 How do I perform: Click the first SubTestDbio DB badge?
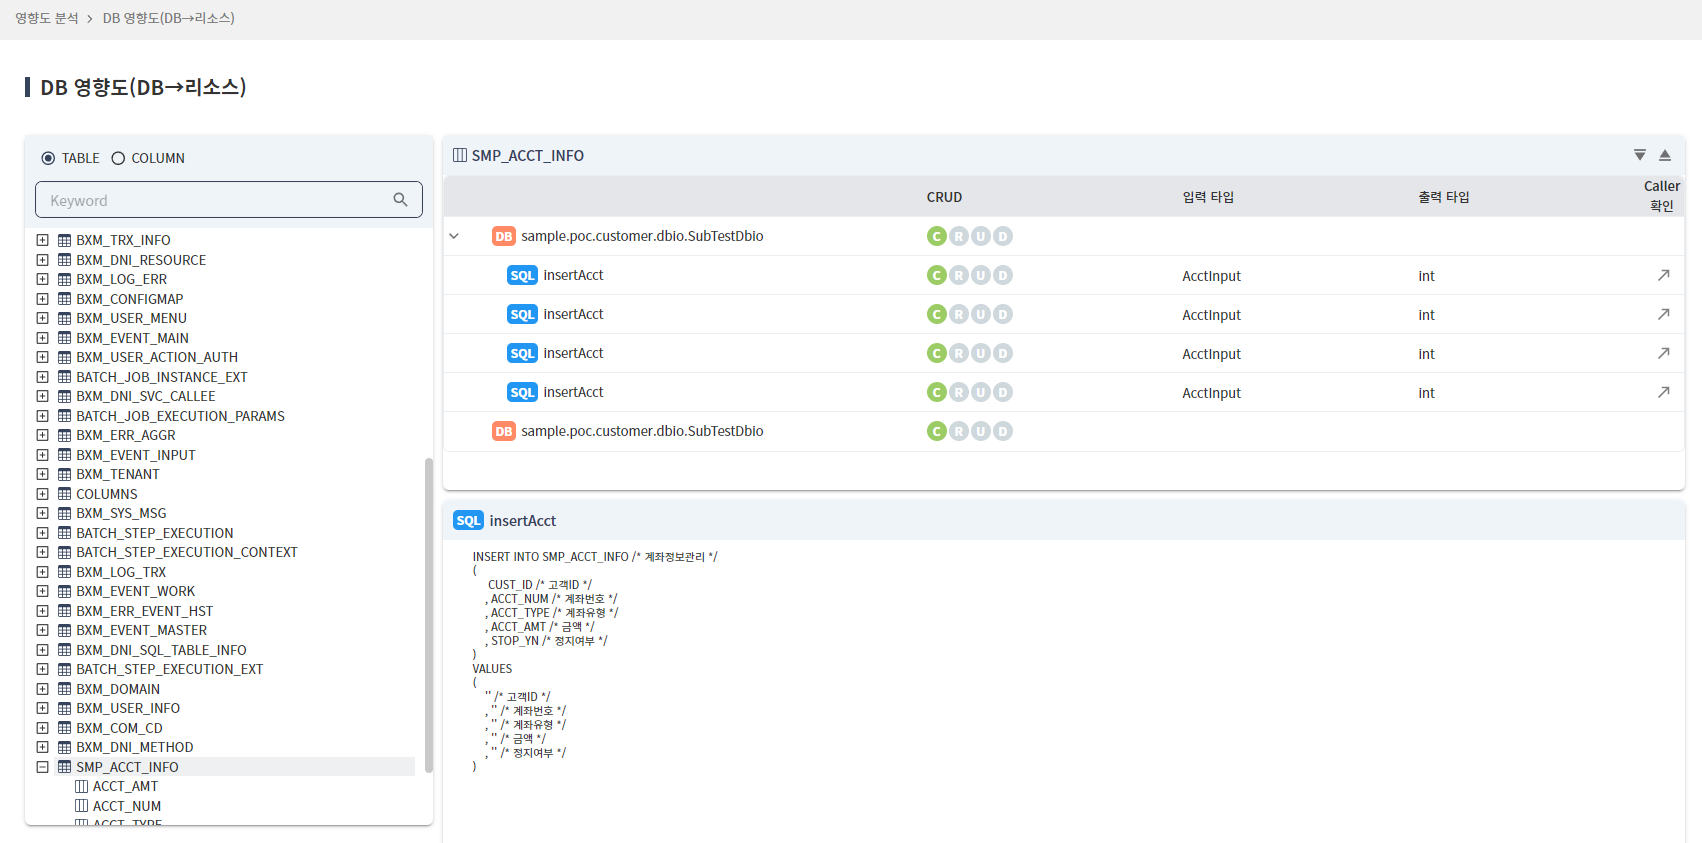point(503,236)
